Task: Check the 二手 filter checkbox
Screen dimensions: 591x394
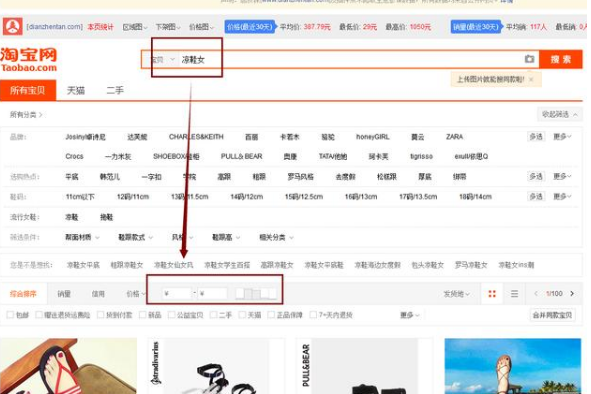Action: pyautogui.click(x=213, y=314)
